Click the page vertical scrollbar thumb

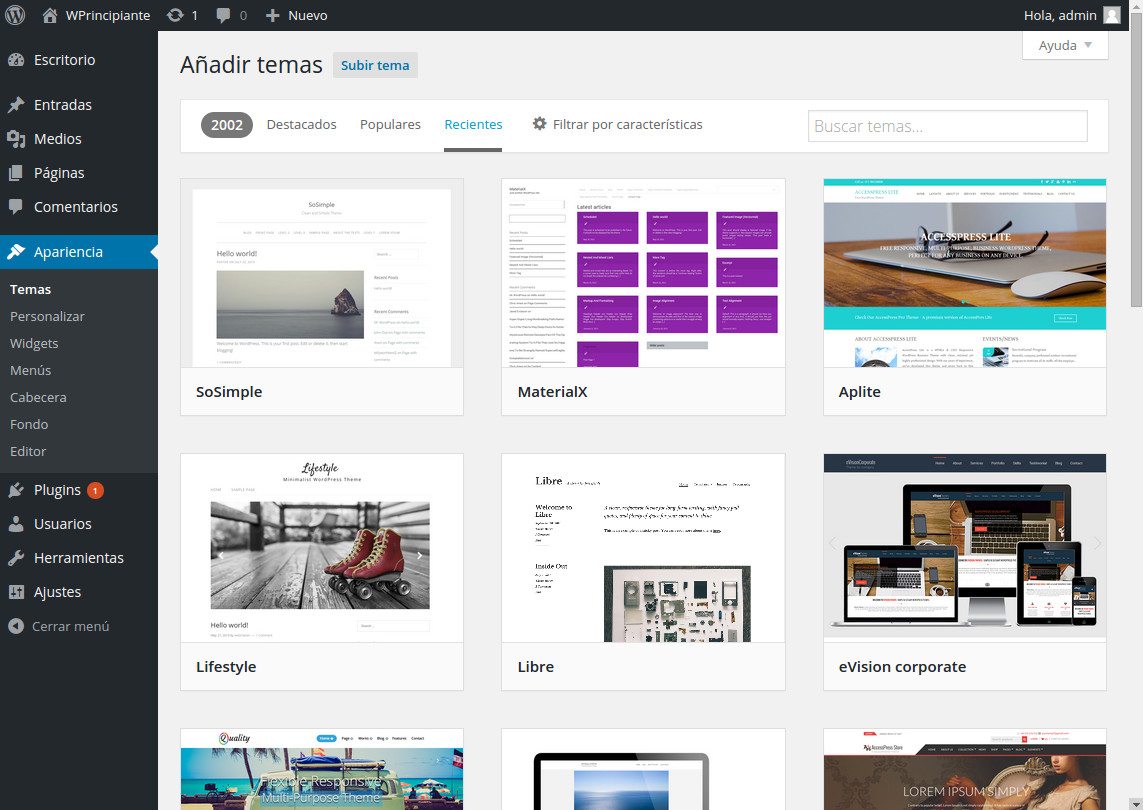1136,160
